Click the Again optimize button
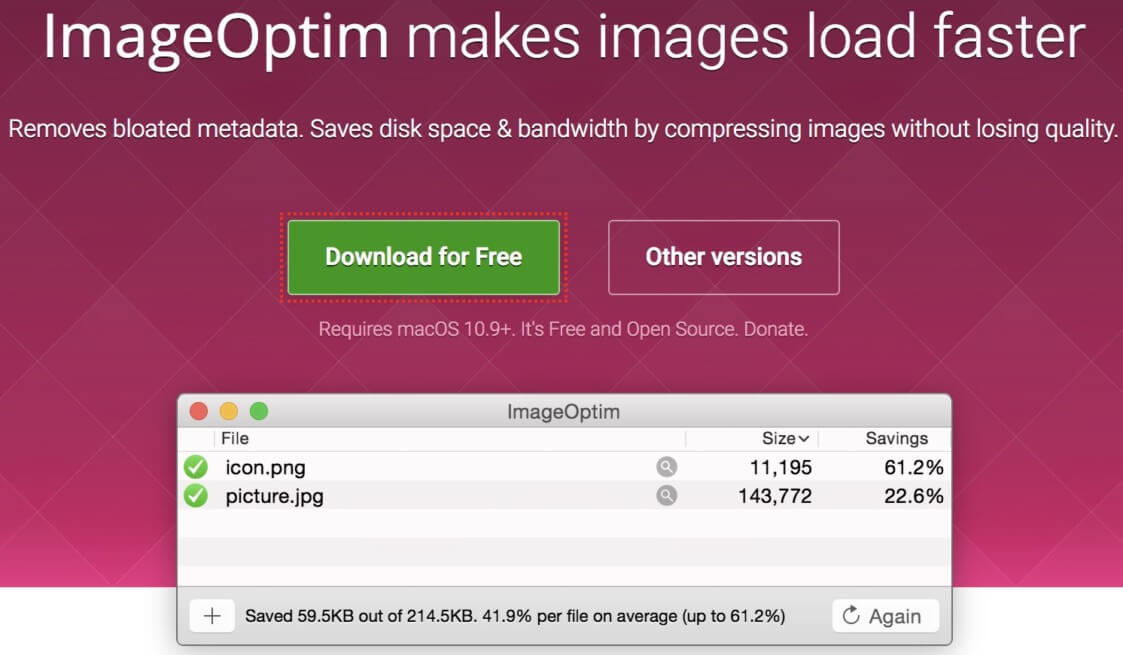 (885, 616)
